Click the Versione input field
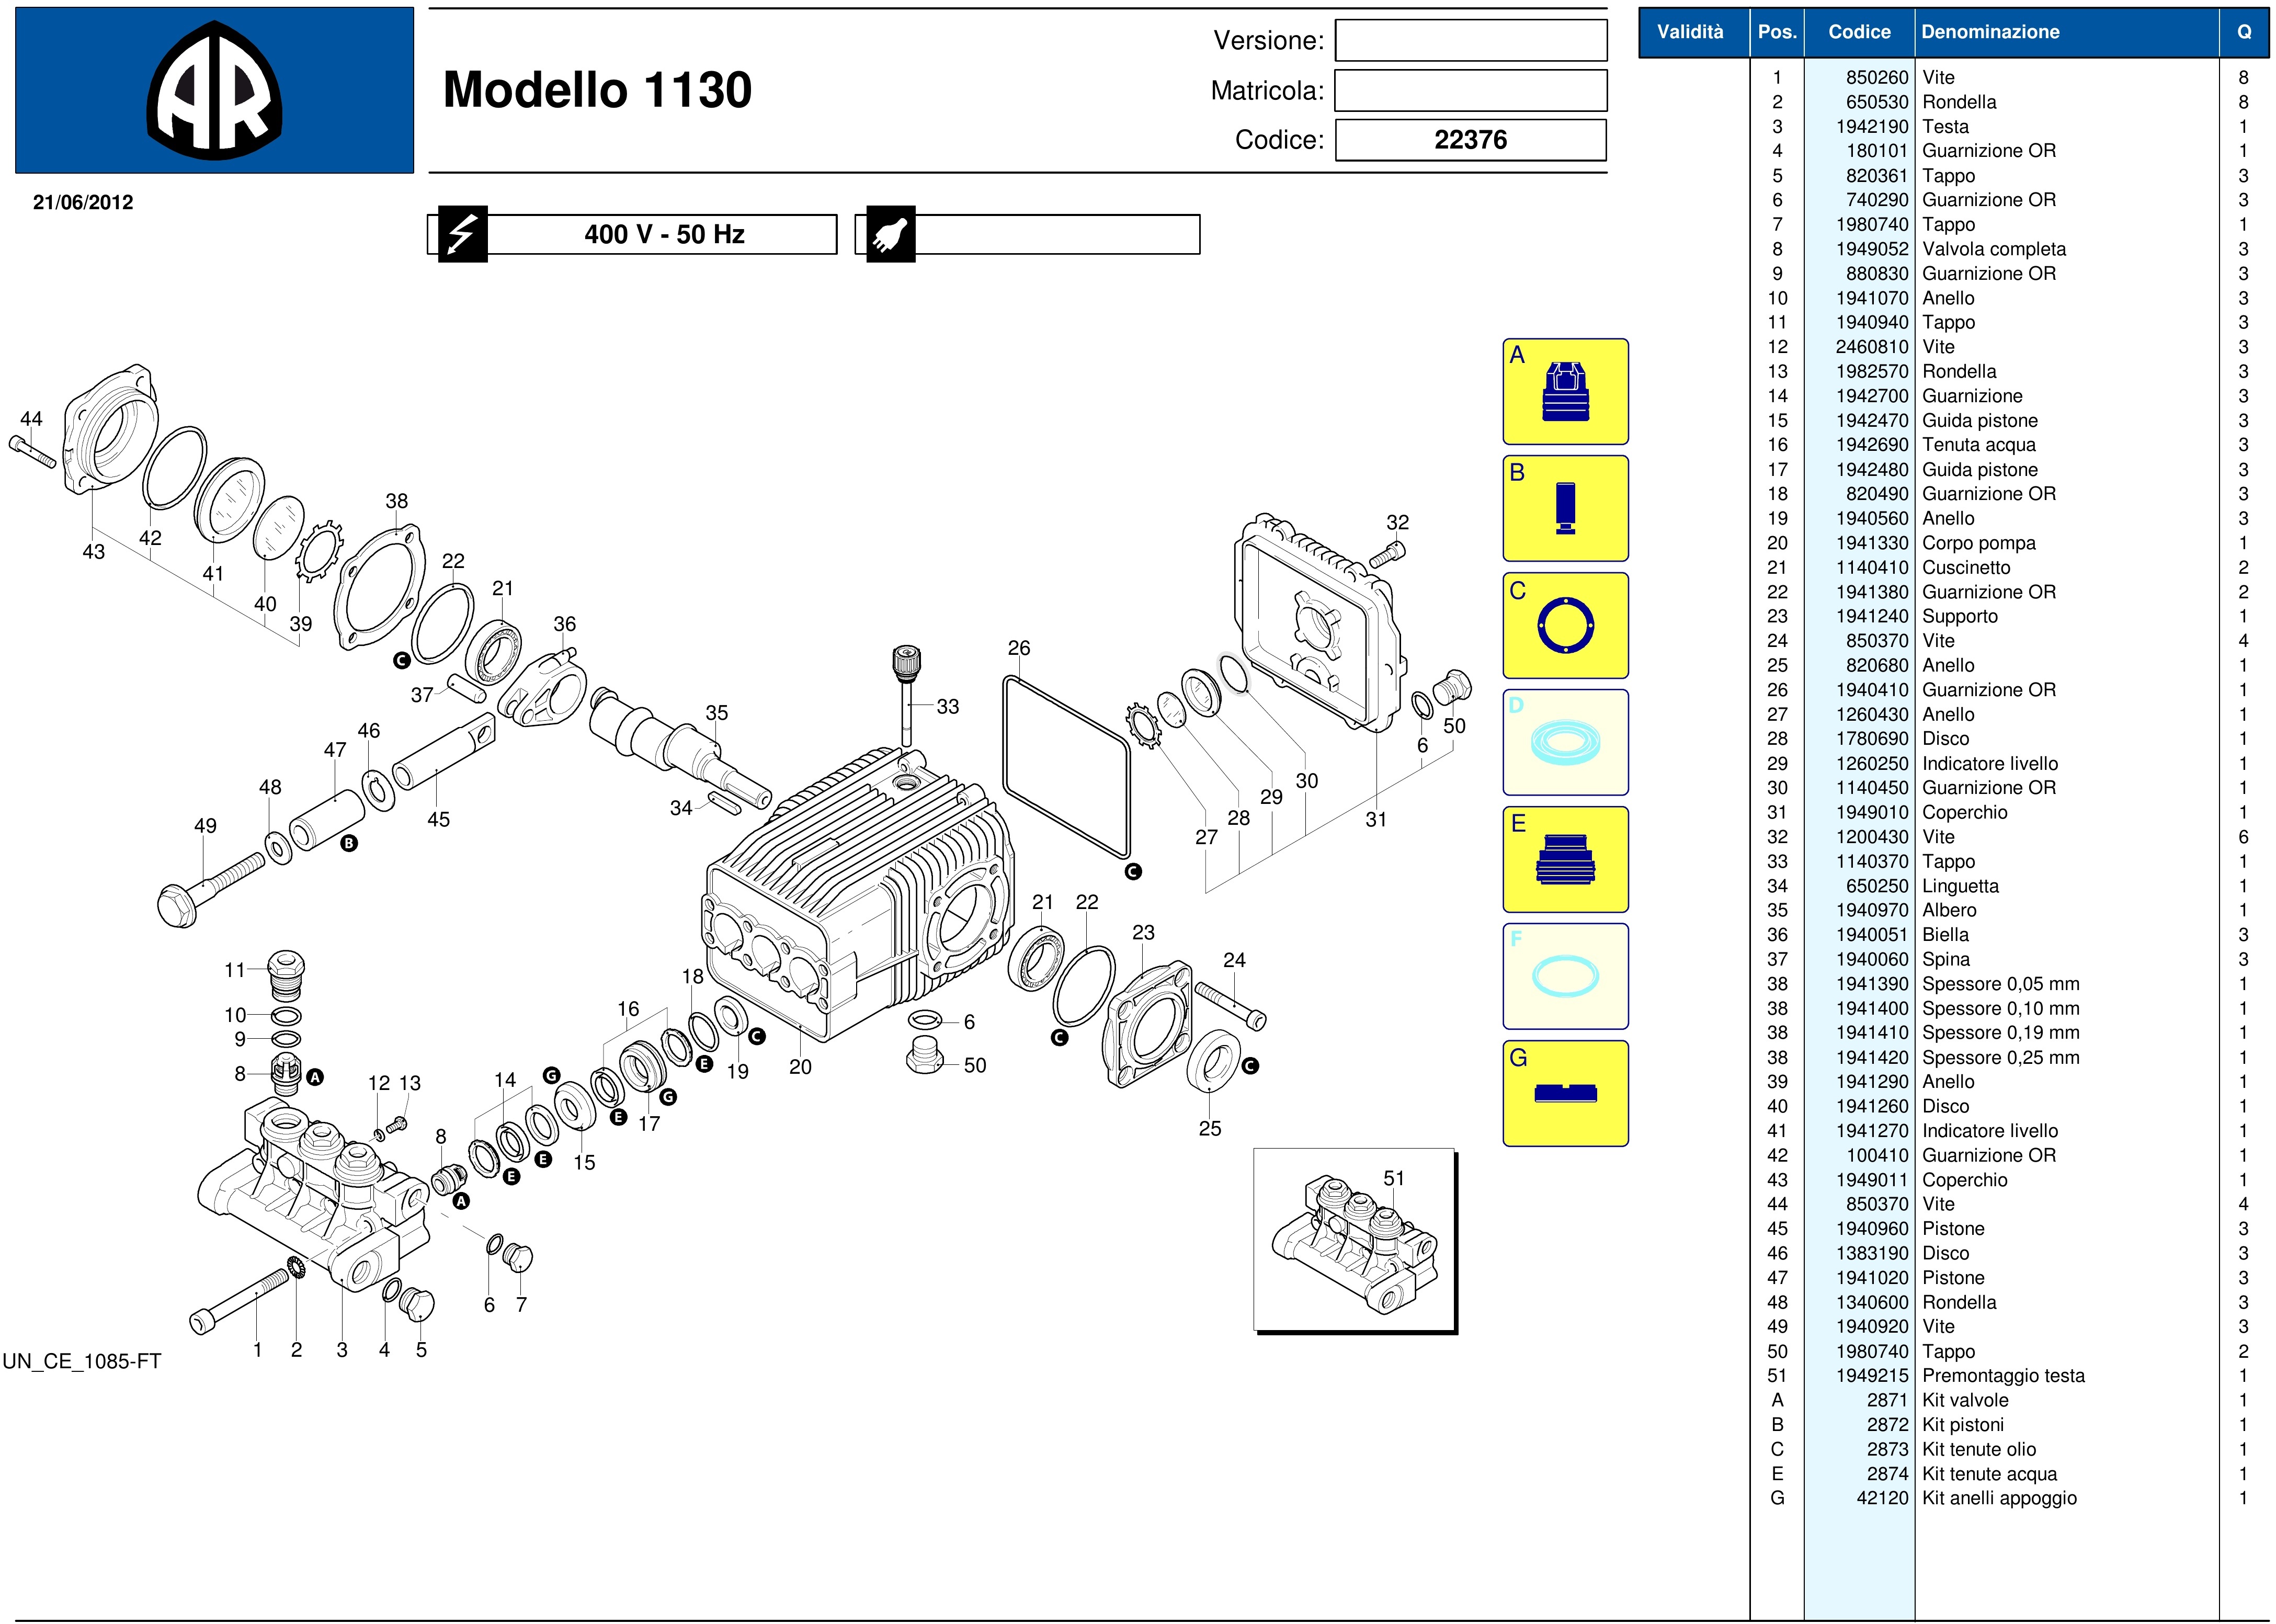The image size is (2276, 1624). click(x=1470, y=41)
